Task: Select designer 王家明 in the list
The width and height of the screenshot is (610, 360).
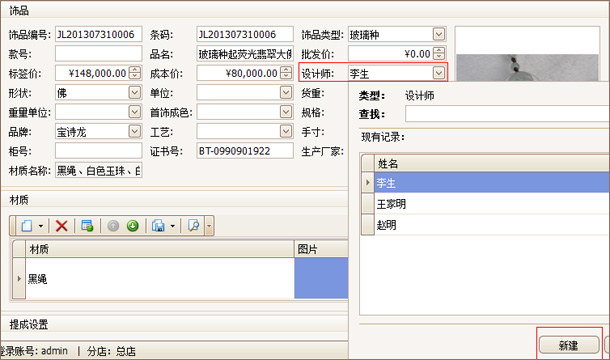Action: tap(492, 204)
